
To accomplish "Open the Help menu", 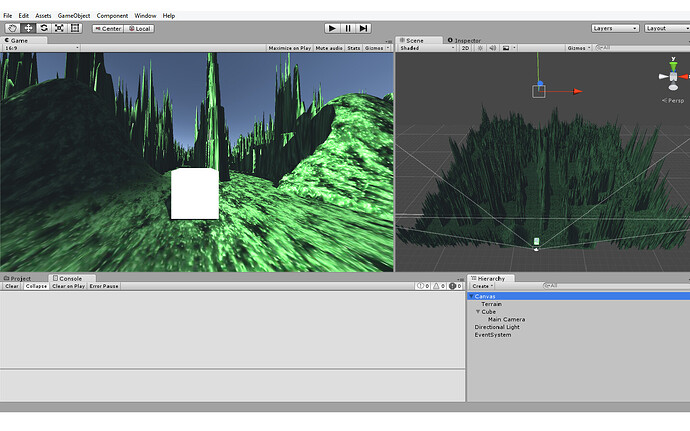I will pyautogui.click(x=169, y=15).
